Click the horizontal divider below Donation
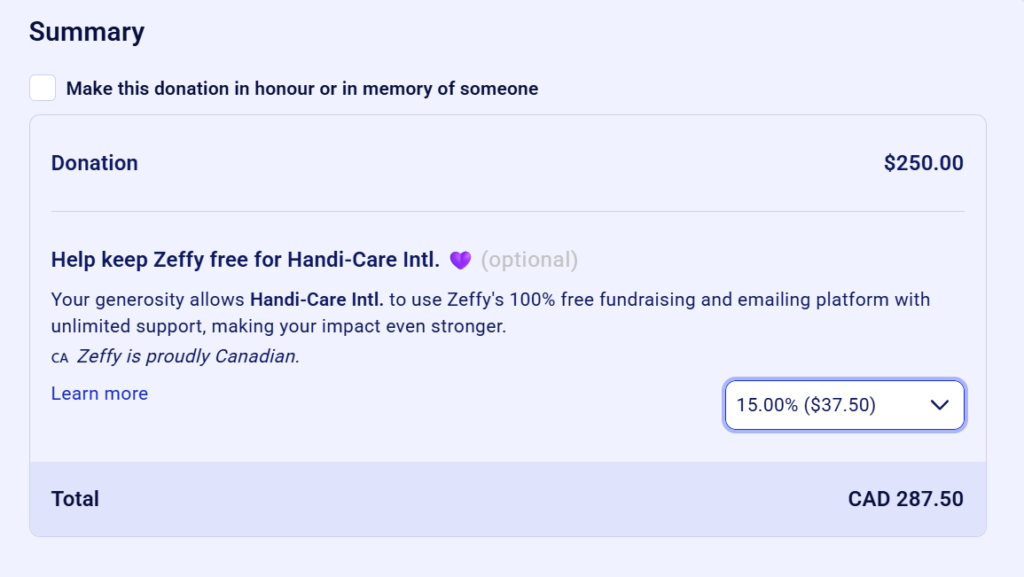This screenshot has height=577, width=1024. point(507,211)
